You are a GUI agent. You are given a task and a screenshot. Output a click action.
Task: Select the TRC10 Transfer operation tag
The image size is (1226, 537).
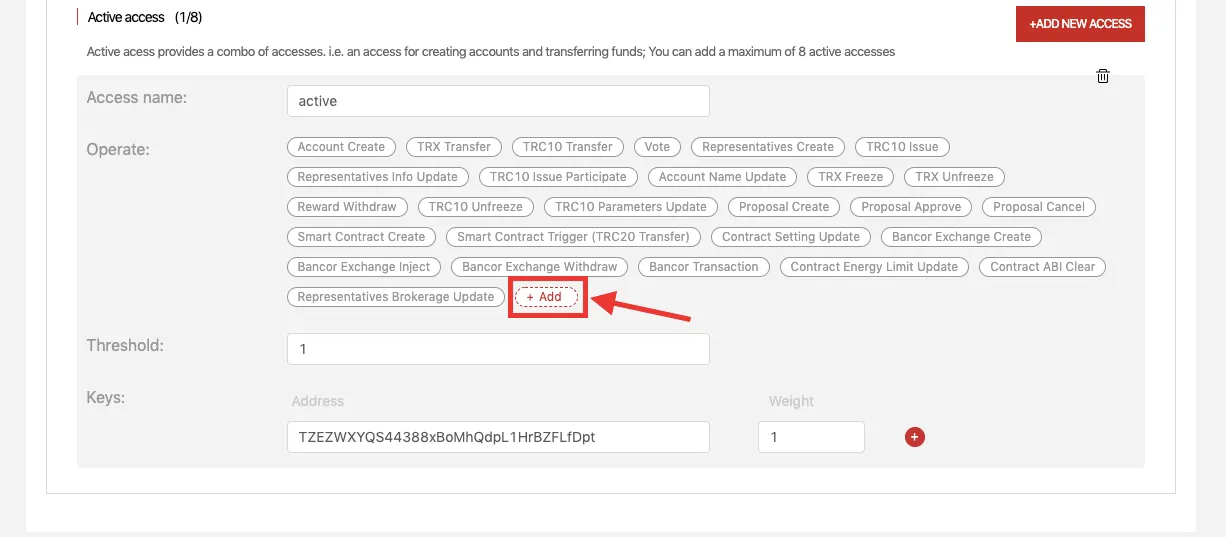pos(568,147)
